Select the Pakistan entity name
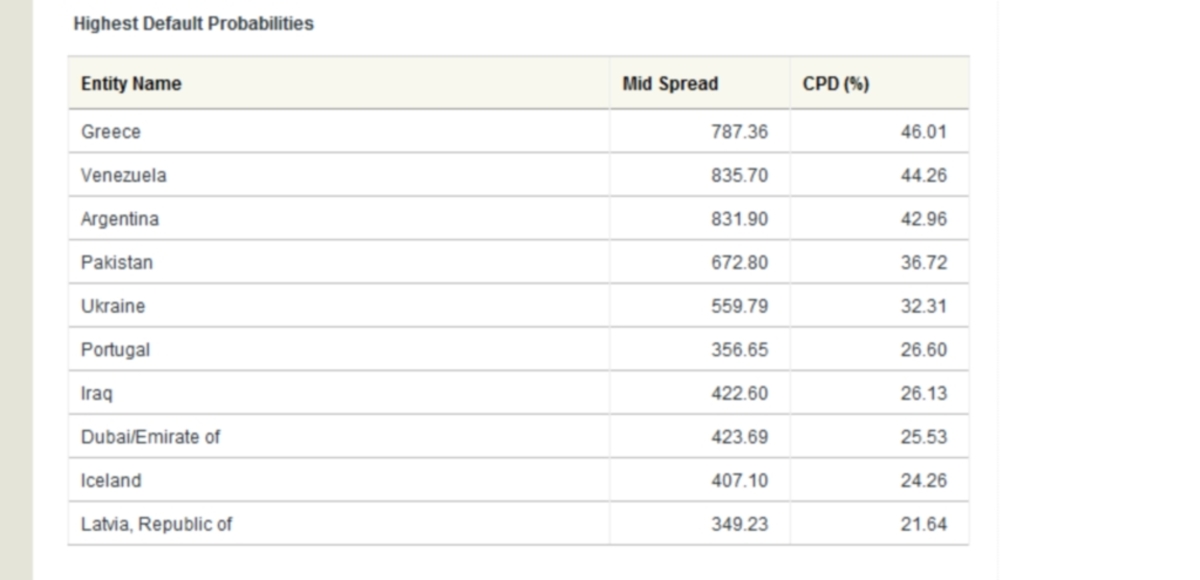 coord(117,263)
